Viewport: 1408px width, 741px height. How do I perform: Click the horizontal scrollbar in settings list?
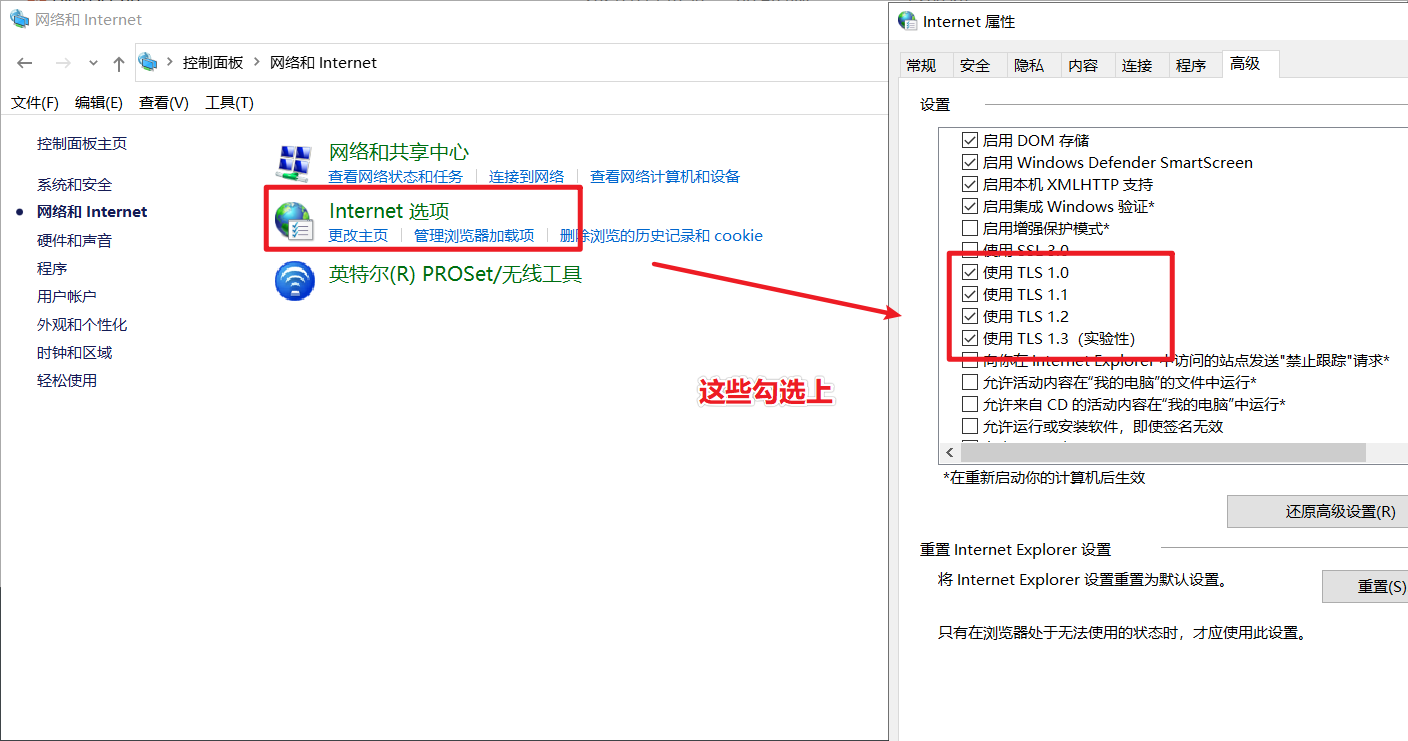1163,453
